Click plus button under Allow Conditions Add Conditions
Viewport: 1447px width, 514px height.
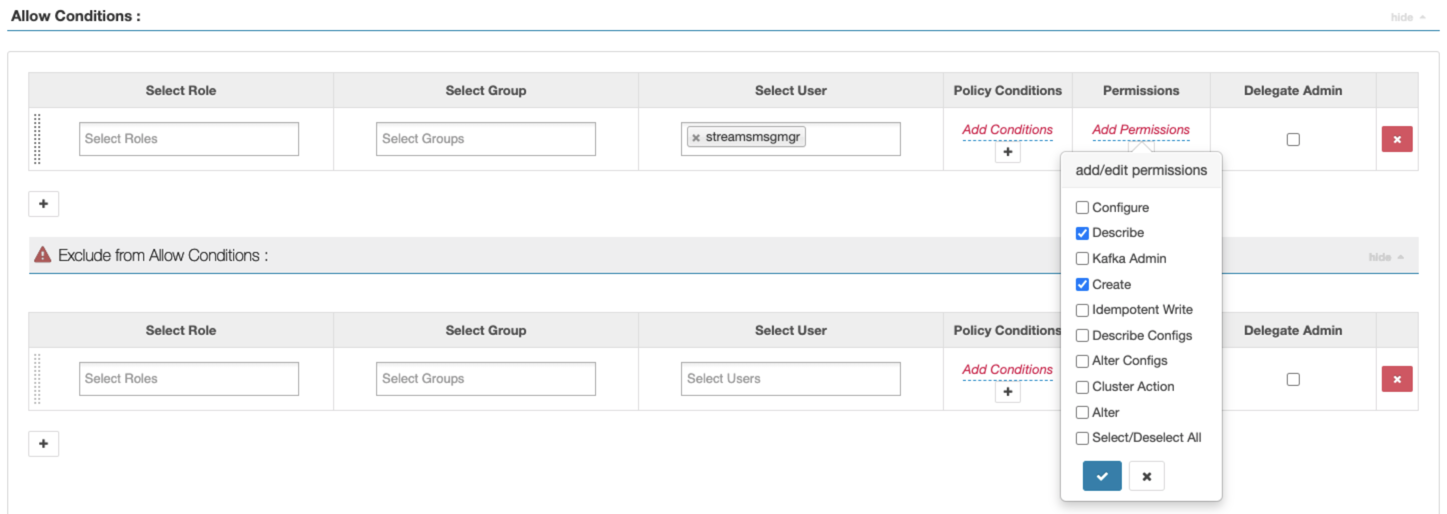coord(1007,152)
